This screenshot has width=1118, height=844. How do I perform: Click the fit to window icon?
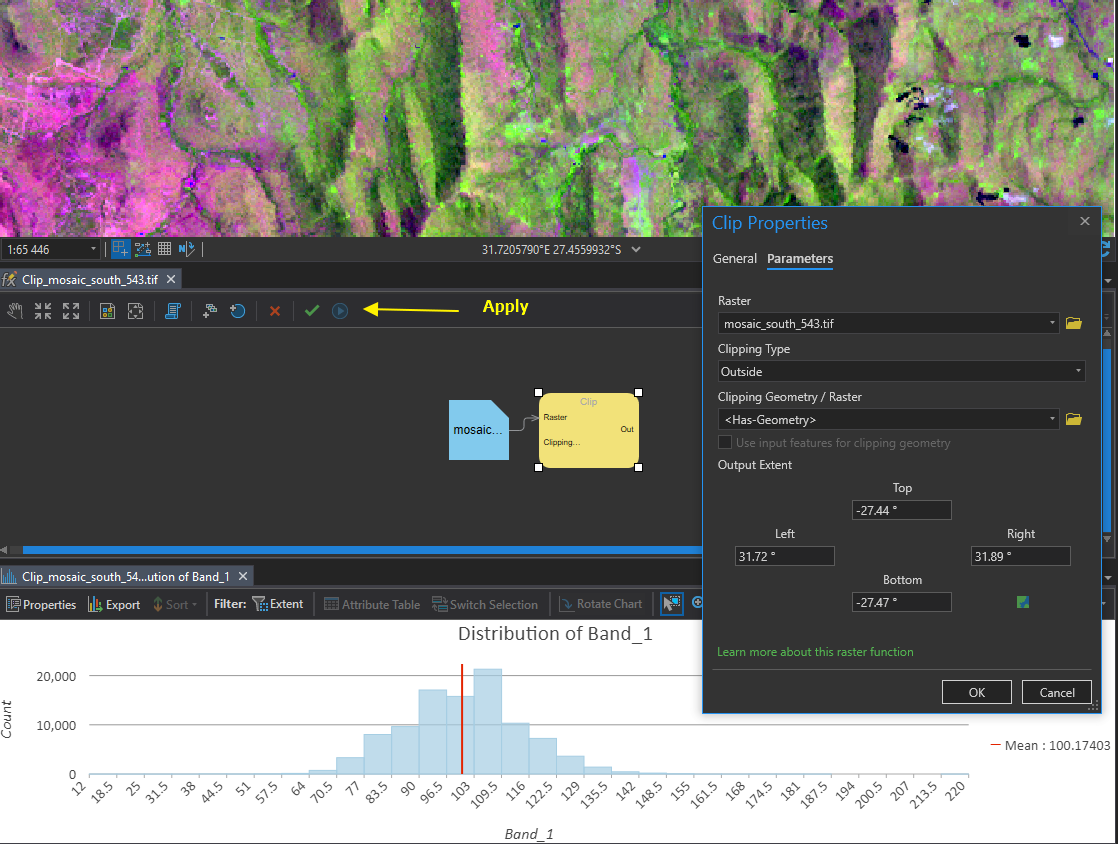pyautogui.click(x=135, y=311)
